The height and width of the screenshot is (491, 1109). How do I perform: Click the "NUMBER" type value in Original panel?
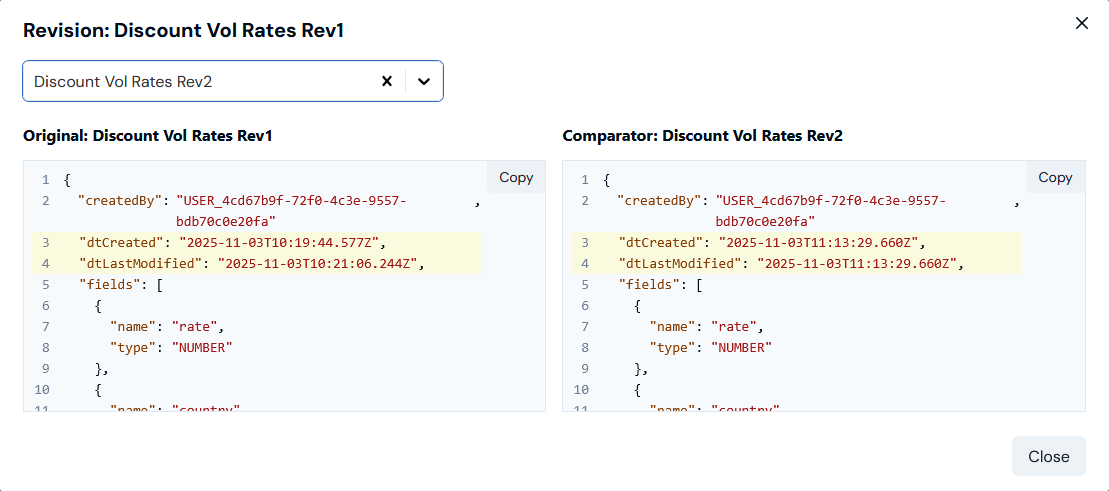(x=202, y=348)
